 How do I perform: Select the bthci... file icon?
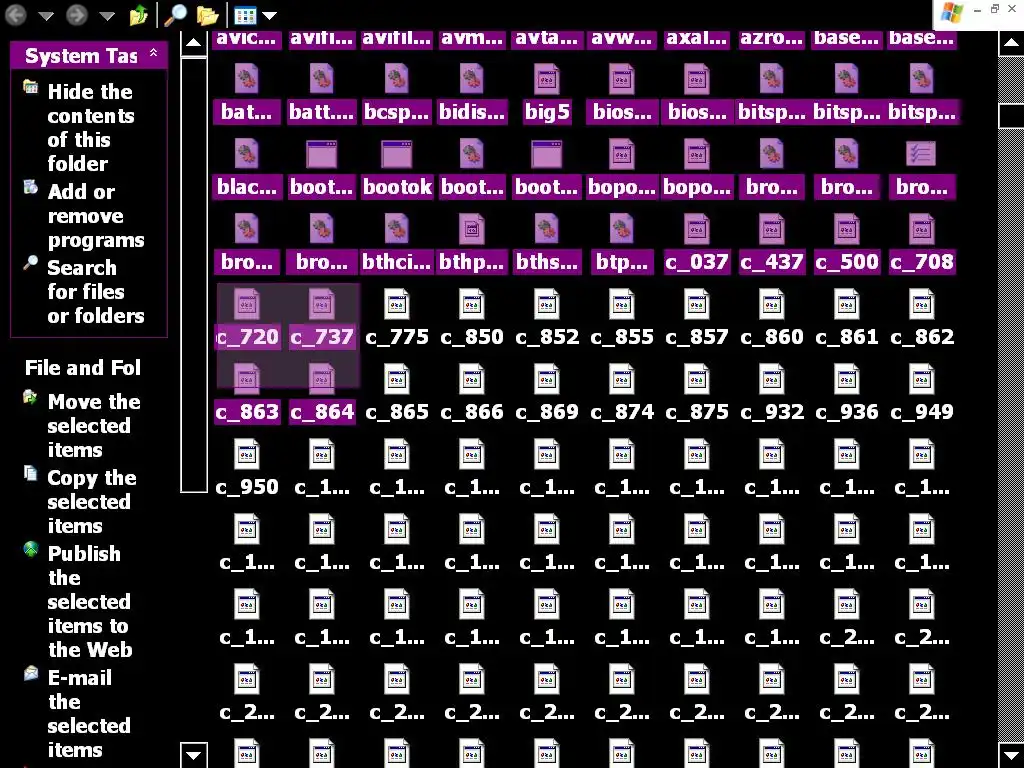pos(396,229)
